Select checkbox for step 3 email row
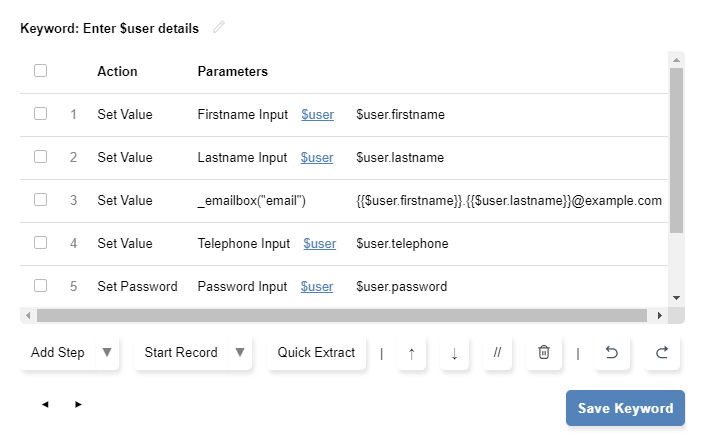 tap(40, 200)
